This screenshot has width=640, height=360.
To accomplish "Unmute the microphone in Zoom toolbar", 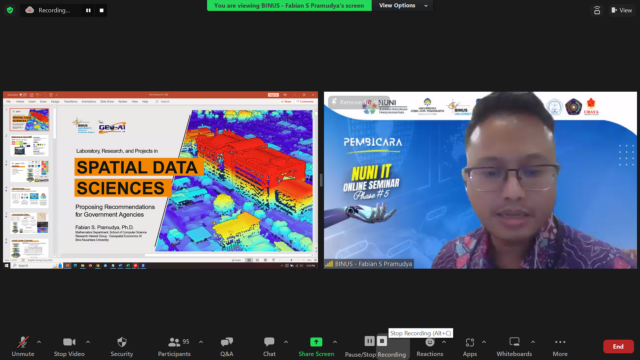I will (x=23, y=346).
